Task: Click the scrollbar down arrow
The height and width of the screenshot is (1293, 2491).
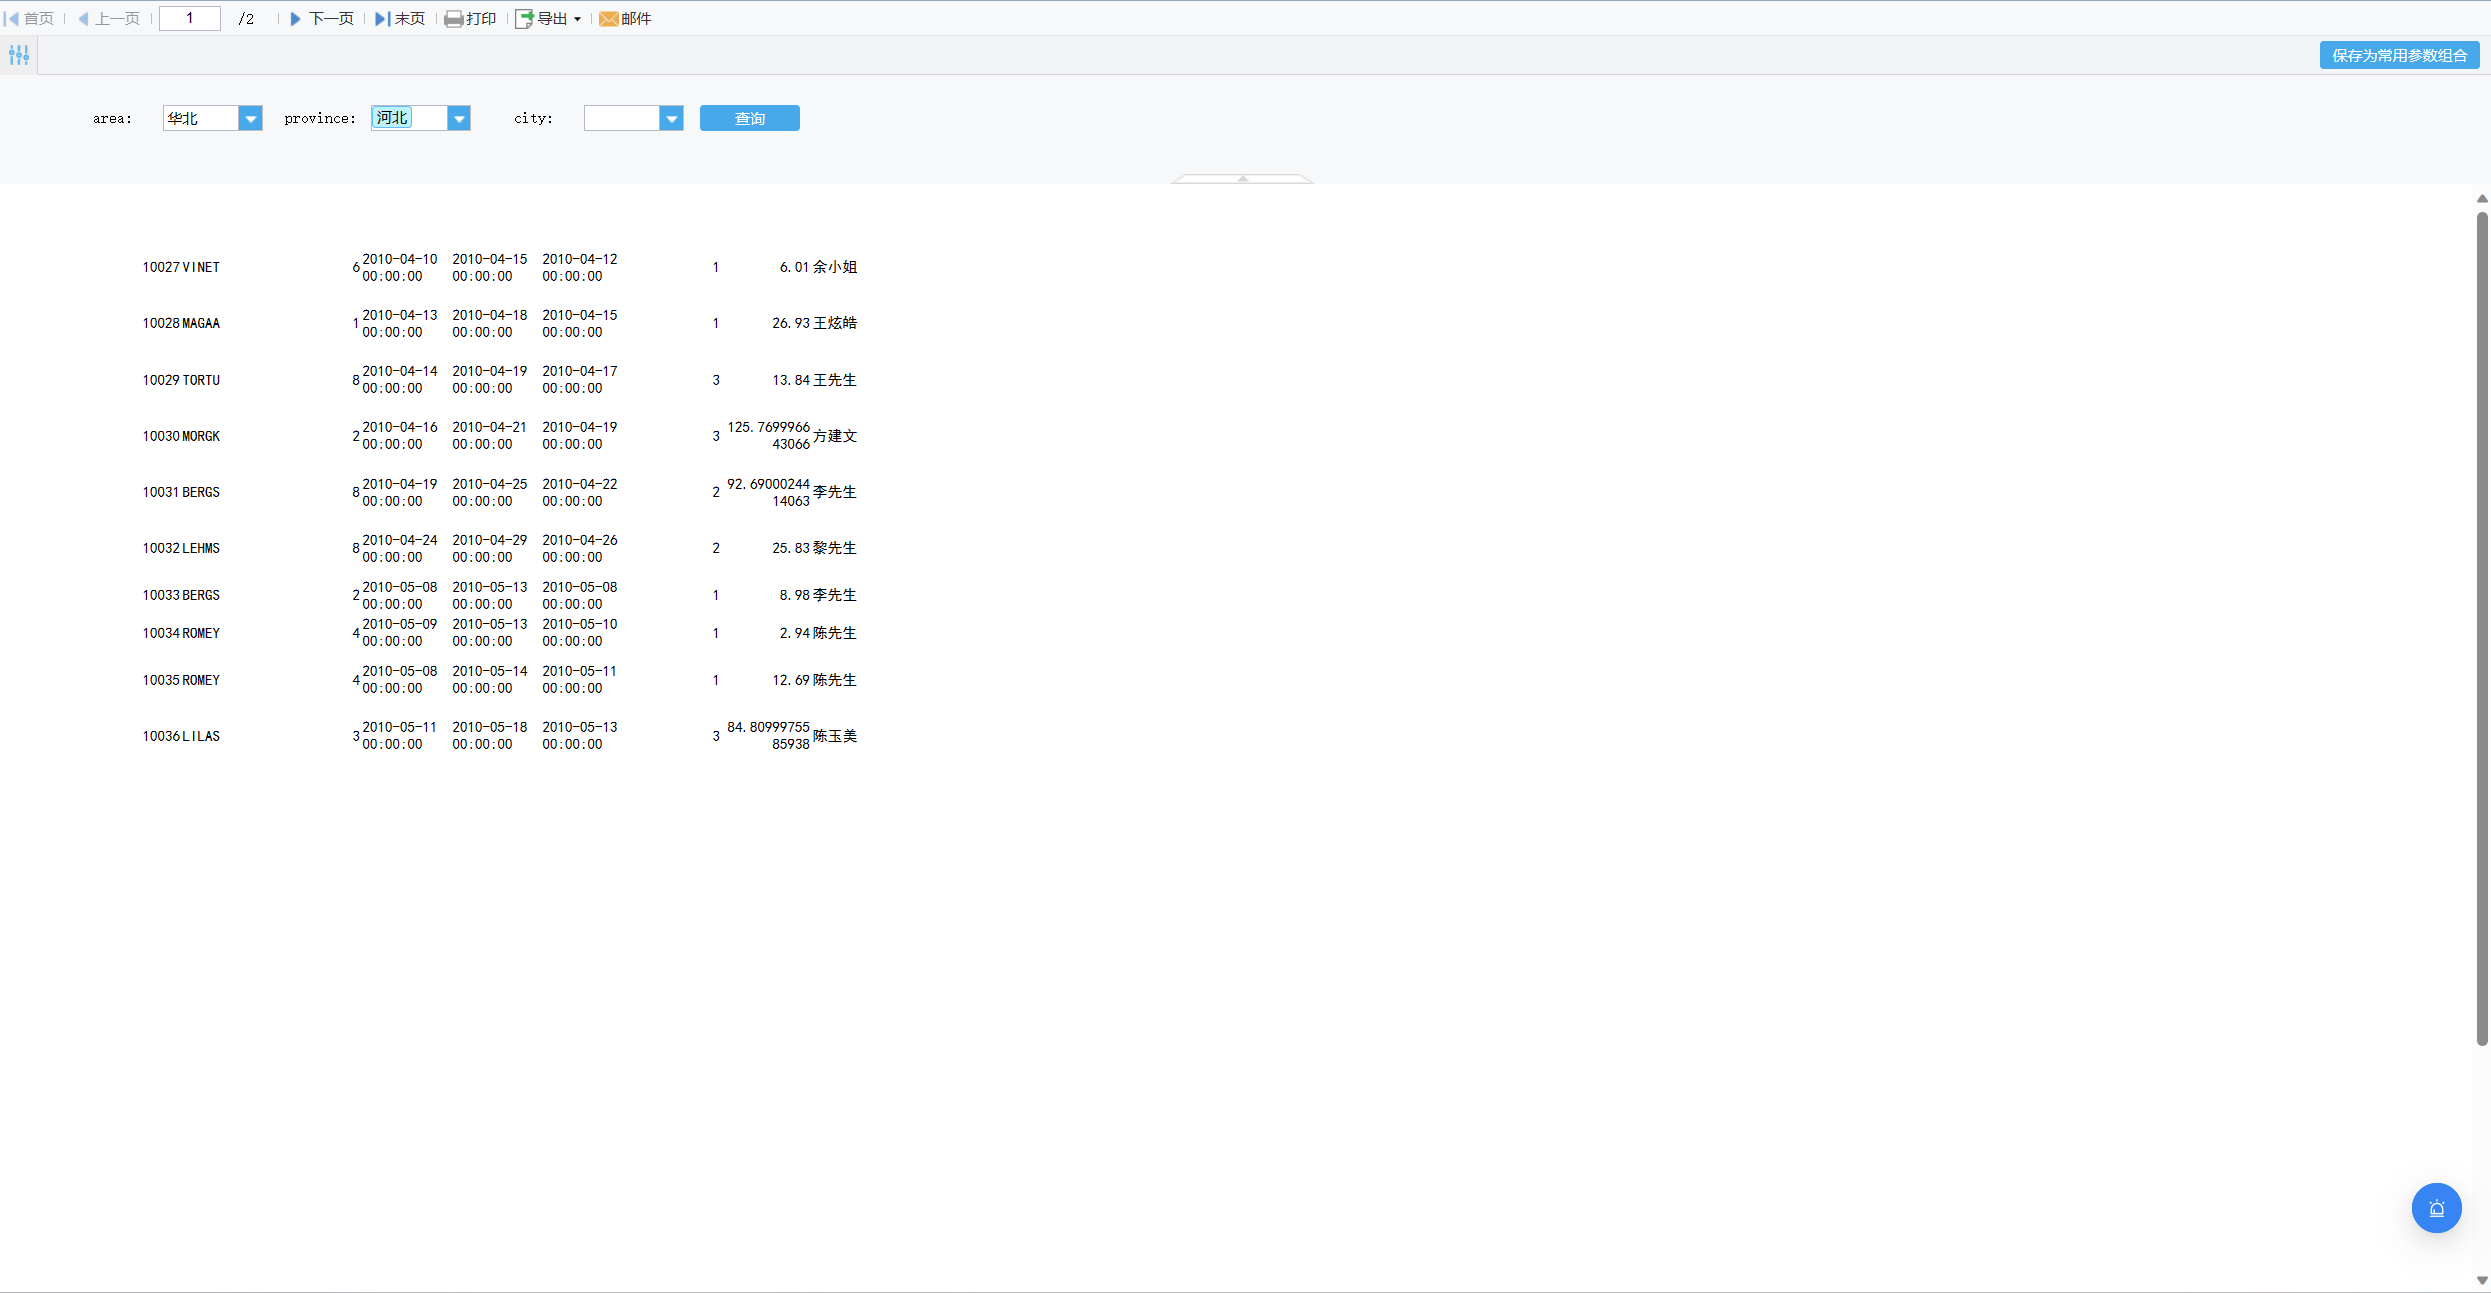Action: pyautogui.click(x=2482, y=1280)
